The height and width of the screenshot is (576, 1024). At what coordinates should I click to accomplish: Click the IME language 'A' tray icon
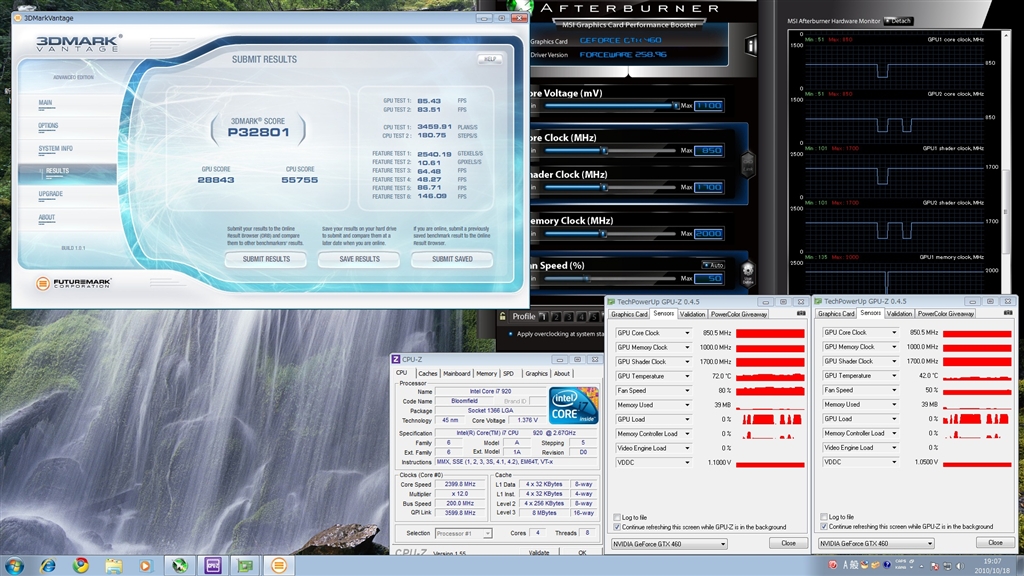pyautogui.click(x=846, y=565)
